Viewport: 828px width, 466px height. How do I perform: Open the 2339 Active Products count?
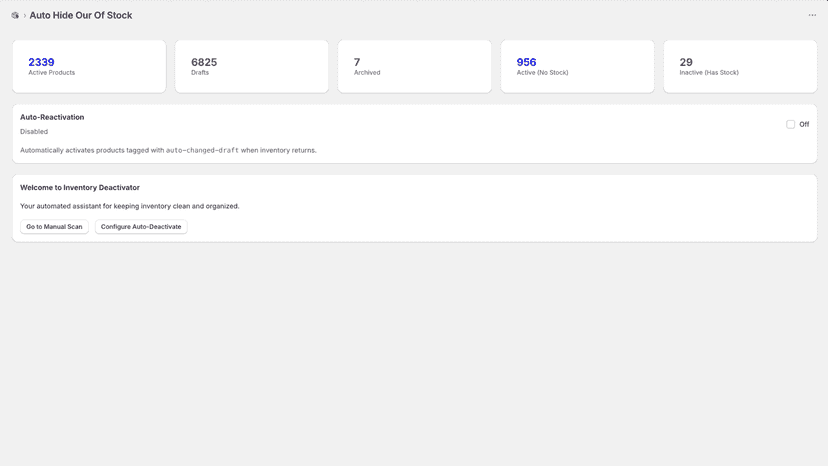point(41,62)
